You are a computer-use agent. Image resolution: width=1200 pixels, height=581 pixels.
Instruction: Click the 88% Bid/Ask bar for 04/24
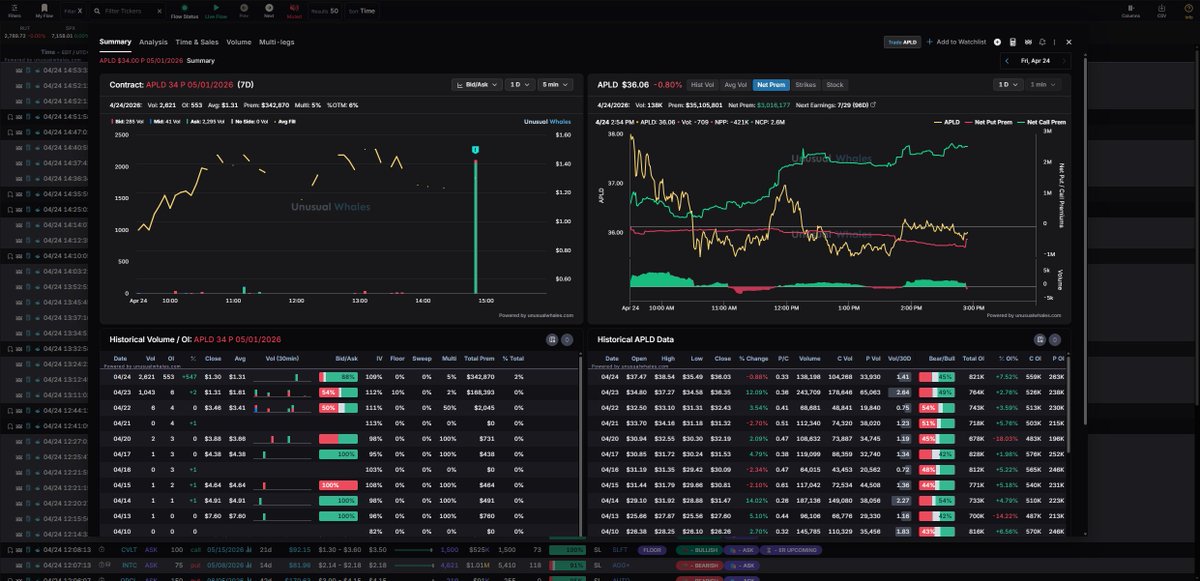coord(339,377)
